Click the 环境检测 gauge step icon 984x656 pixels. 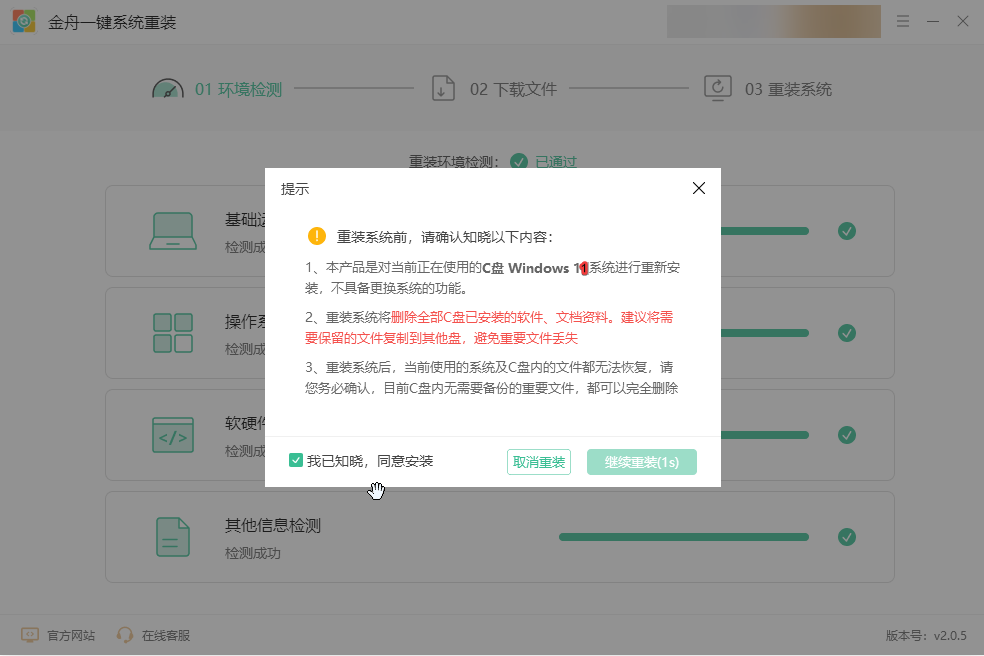click(168, 89)
